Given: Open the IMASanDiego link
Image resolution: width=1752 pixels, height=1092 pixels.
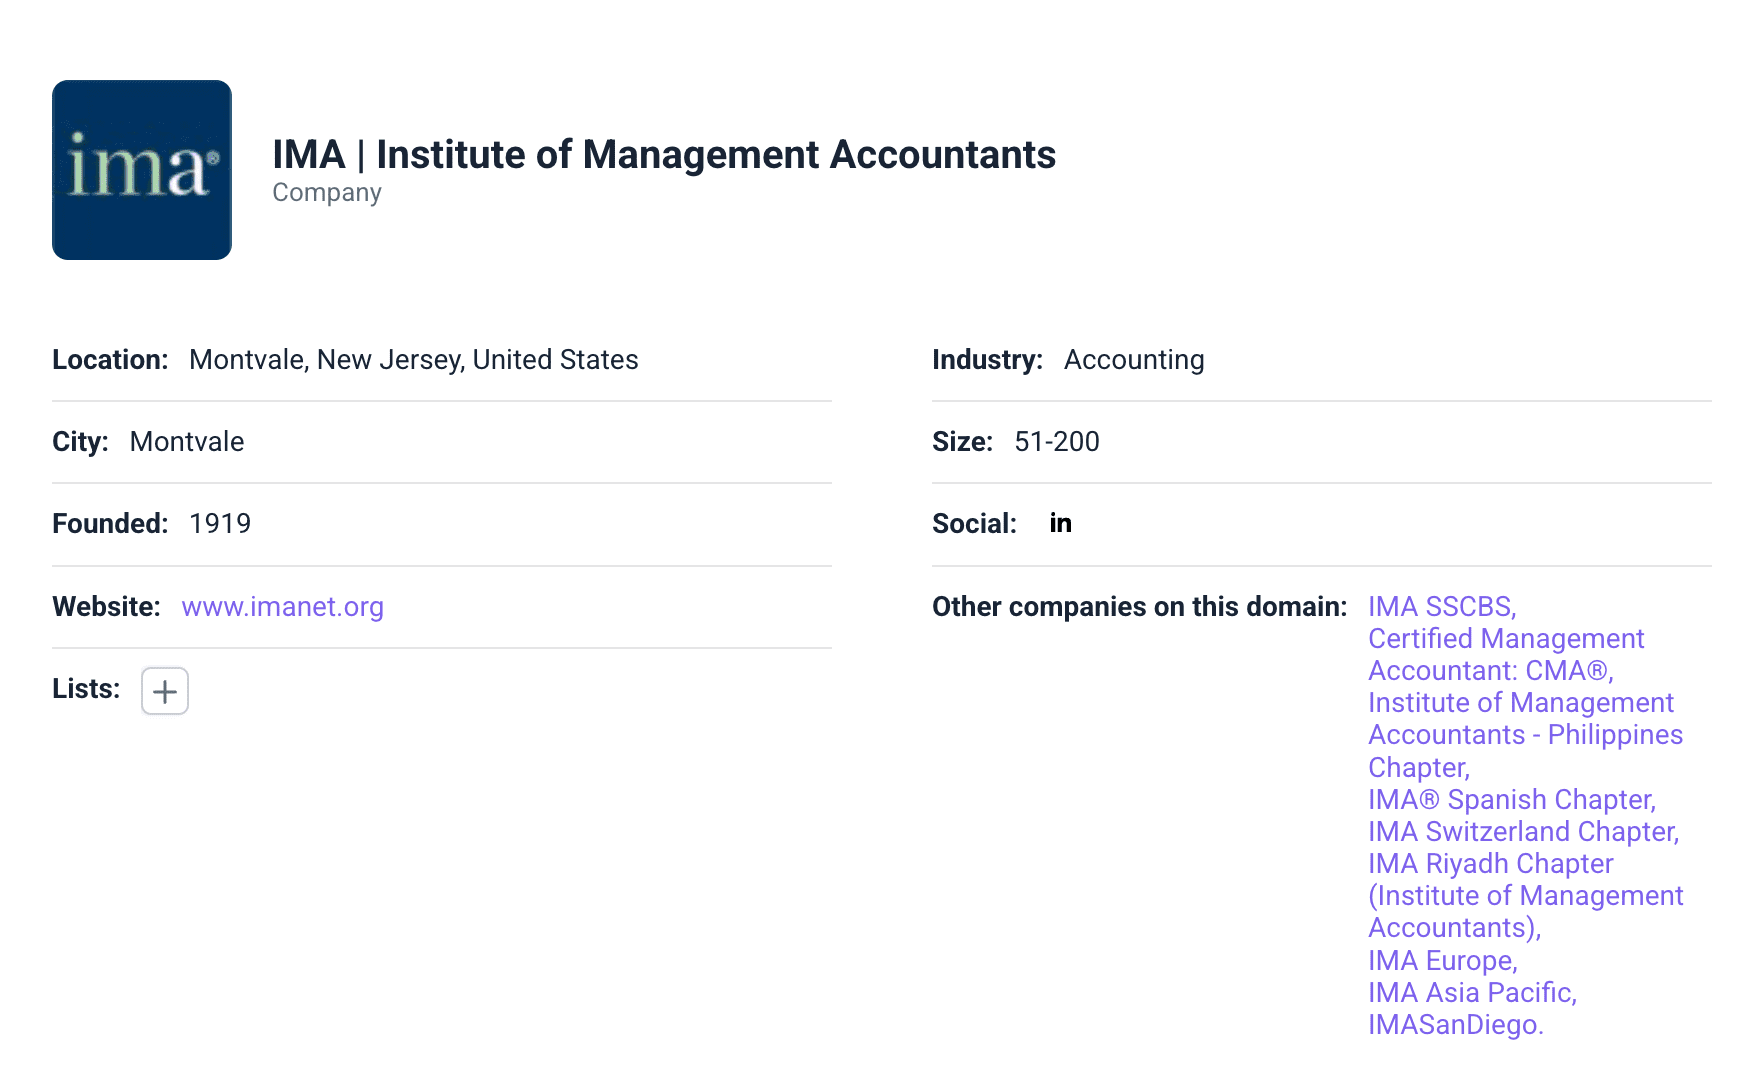Looking at the screenshot, I should pyautogui.click(x=1456, y=1025).
